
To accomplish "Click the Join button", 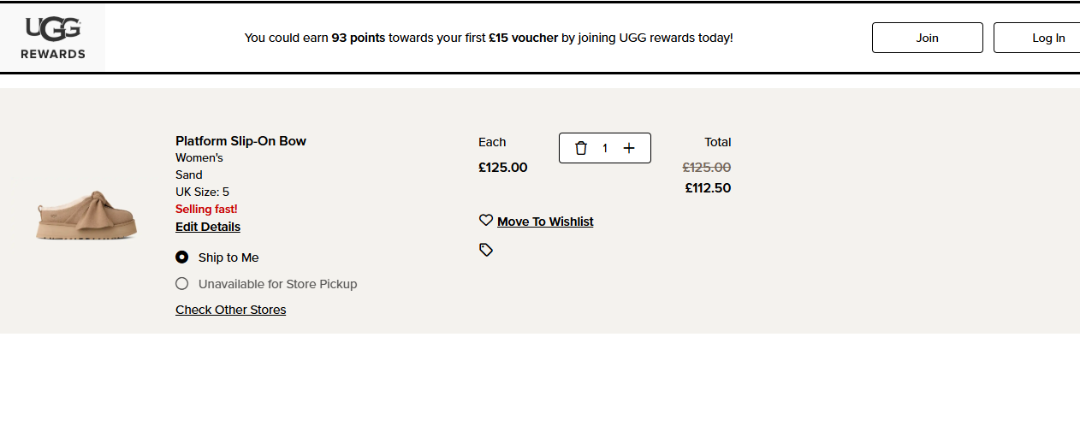I will click(927, 38).
